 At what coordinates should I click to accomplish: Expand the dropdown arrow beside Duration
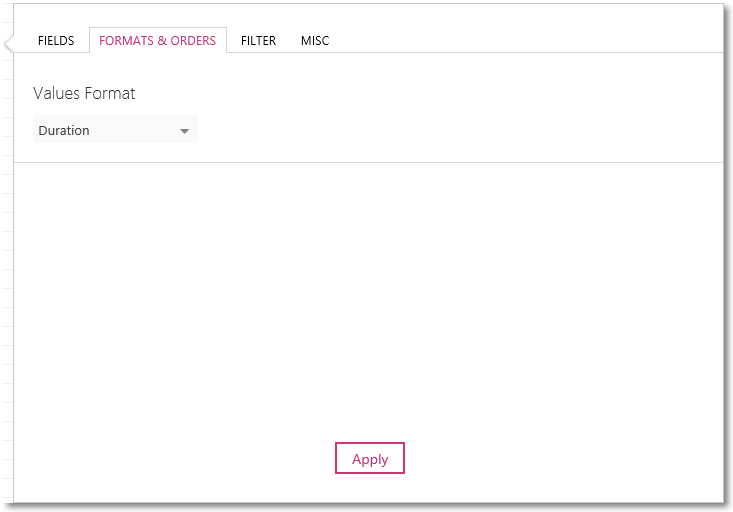tap(185, 131)
